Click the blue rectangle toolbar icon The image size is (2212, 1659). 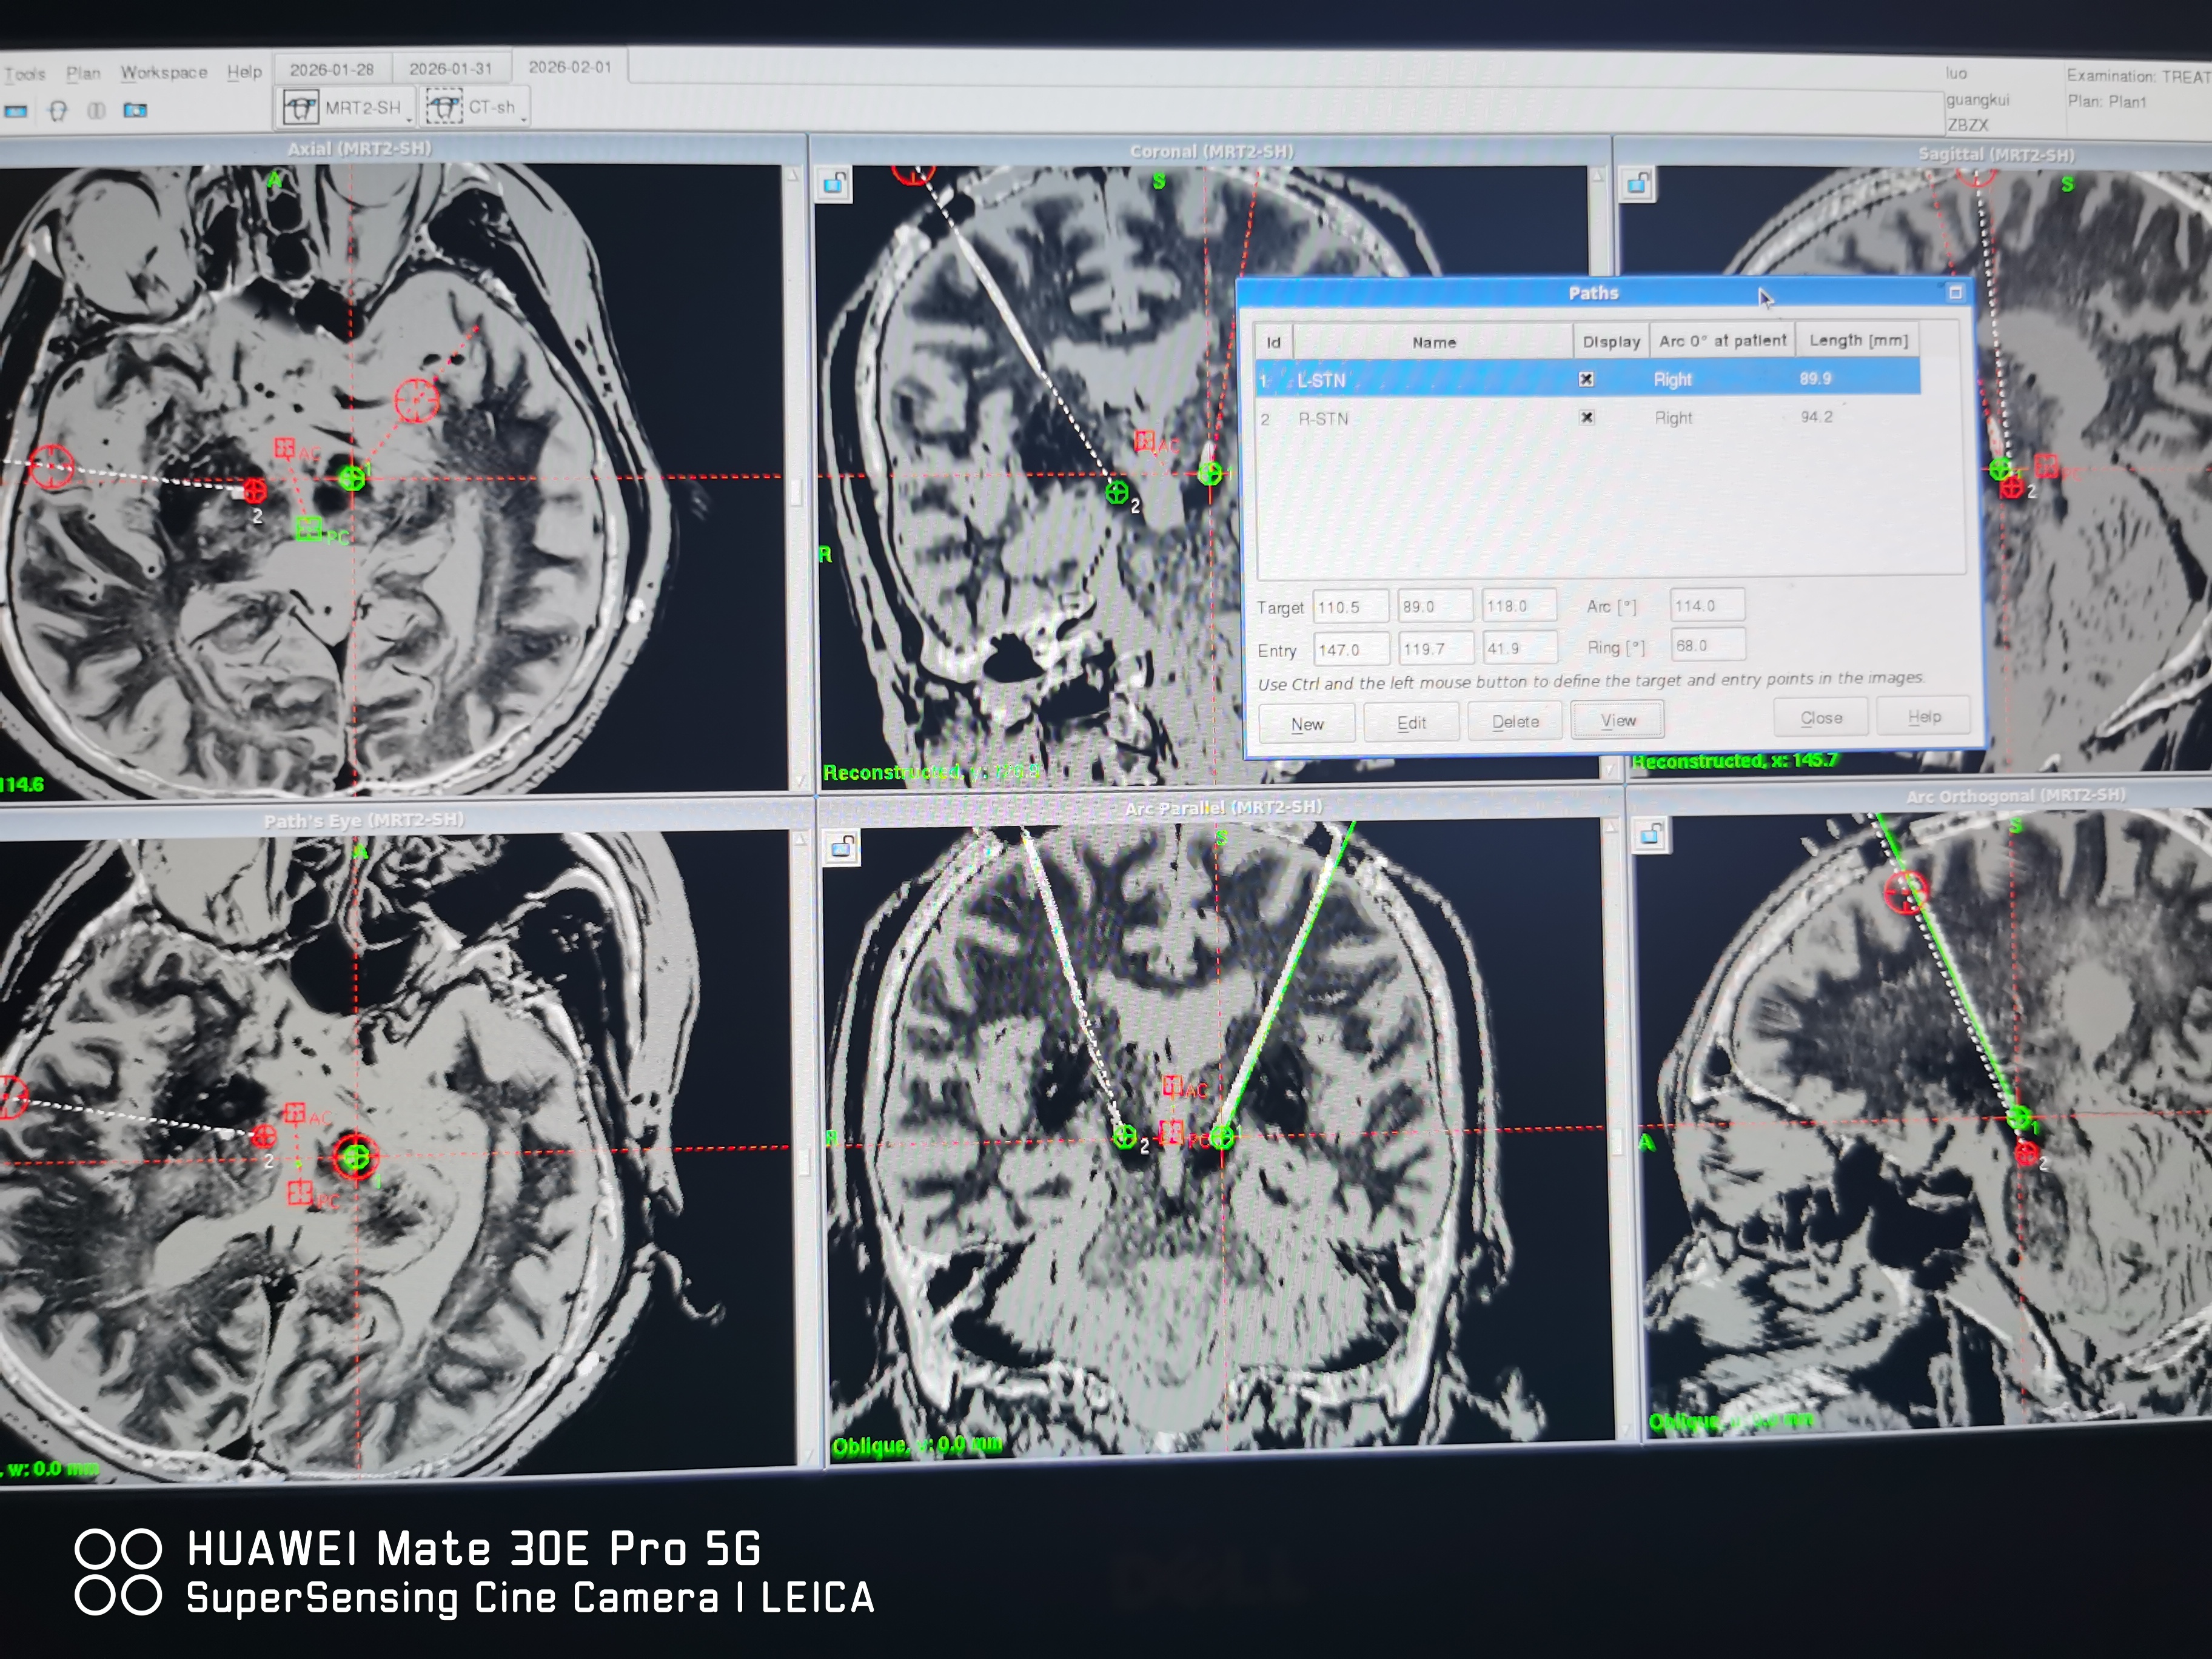pyautogui.click(x=15, y=110)
